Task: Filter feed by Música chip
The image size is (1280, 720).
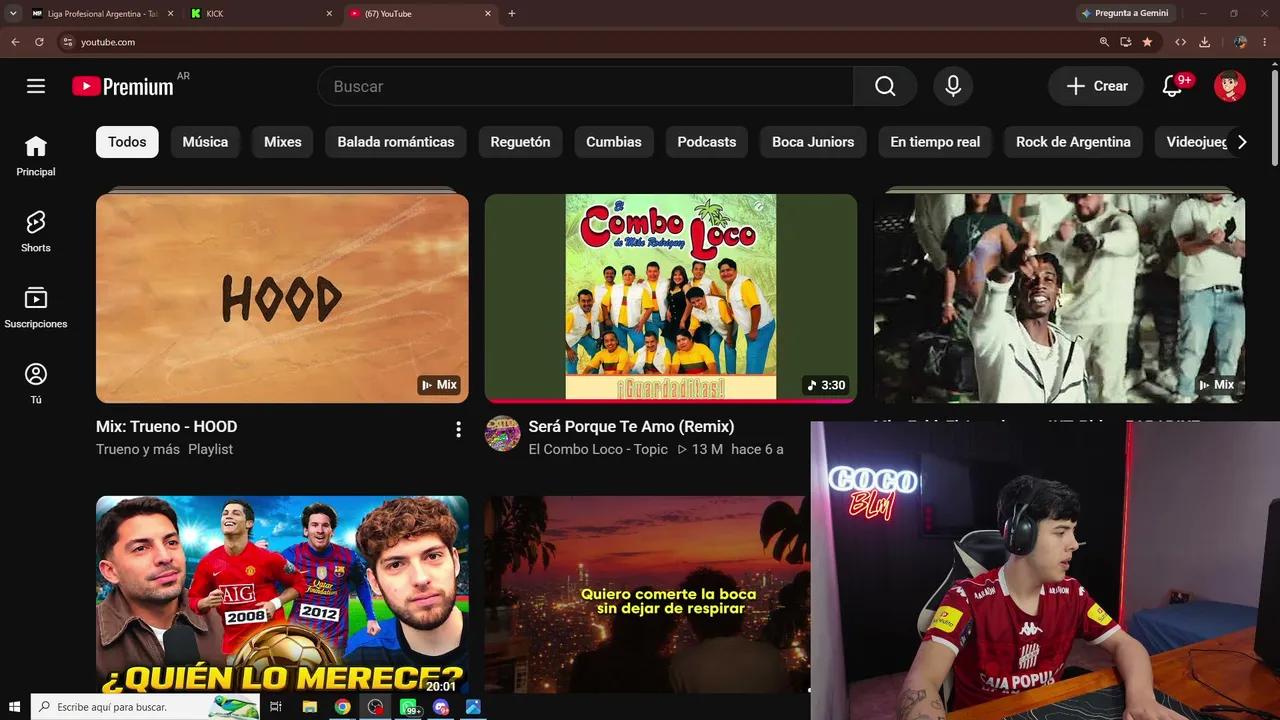Action: click(x=205, y=142)
